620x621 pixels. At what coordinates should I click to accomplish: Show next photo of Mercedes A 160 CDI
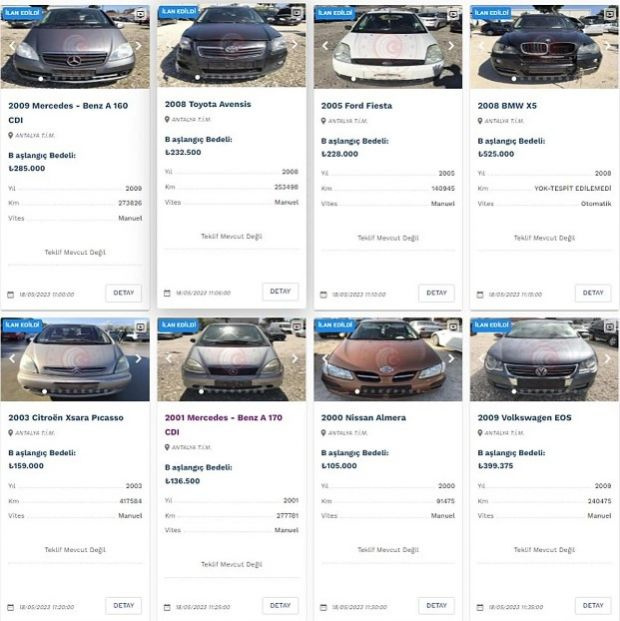pos(138,46)
